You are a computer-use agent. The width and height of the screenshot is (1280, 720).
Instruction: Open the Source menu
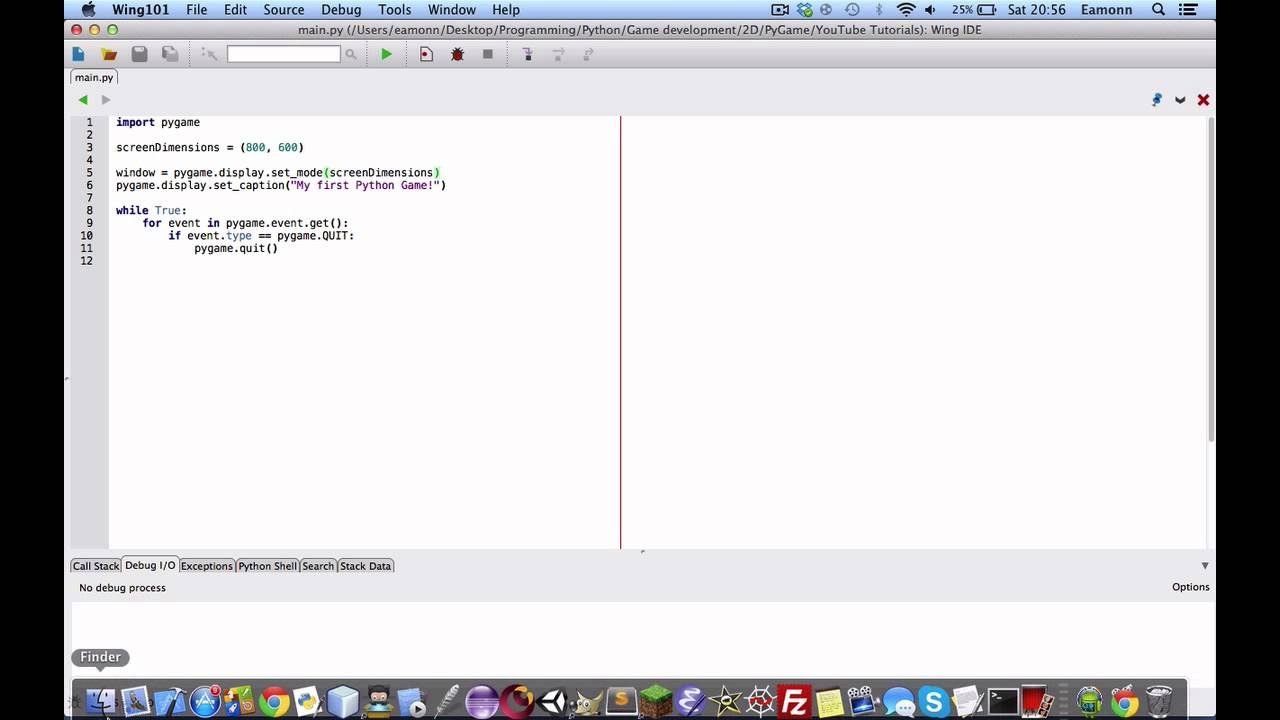point(284,9)
